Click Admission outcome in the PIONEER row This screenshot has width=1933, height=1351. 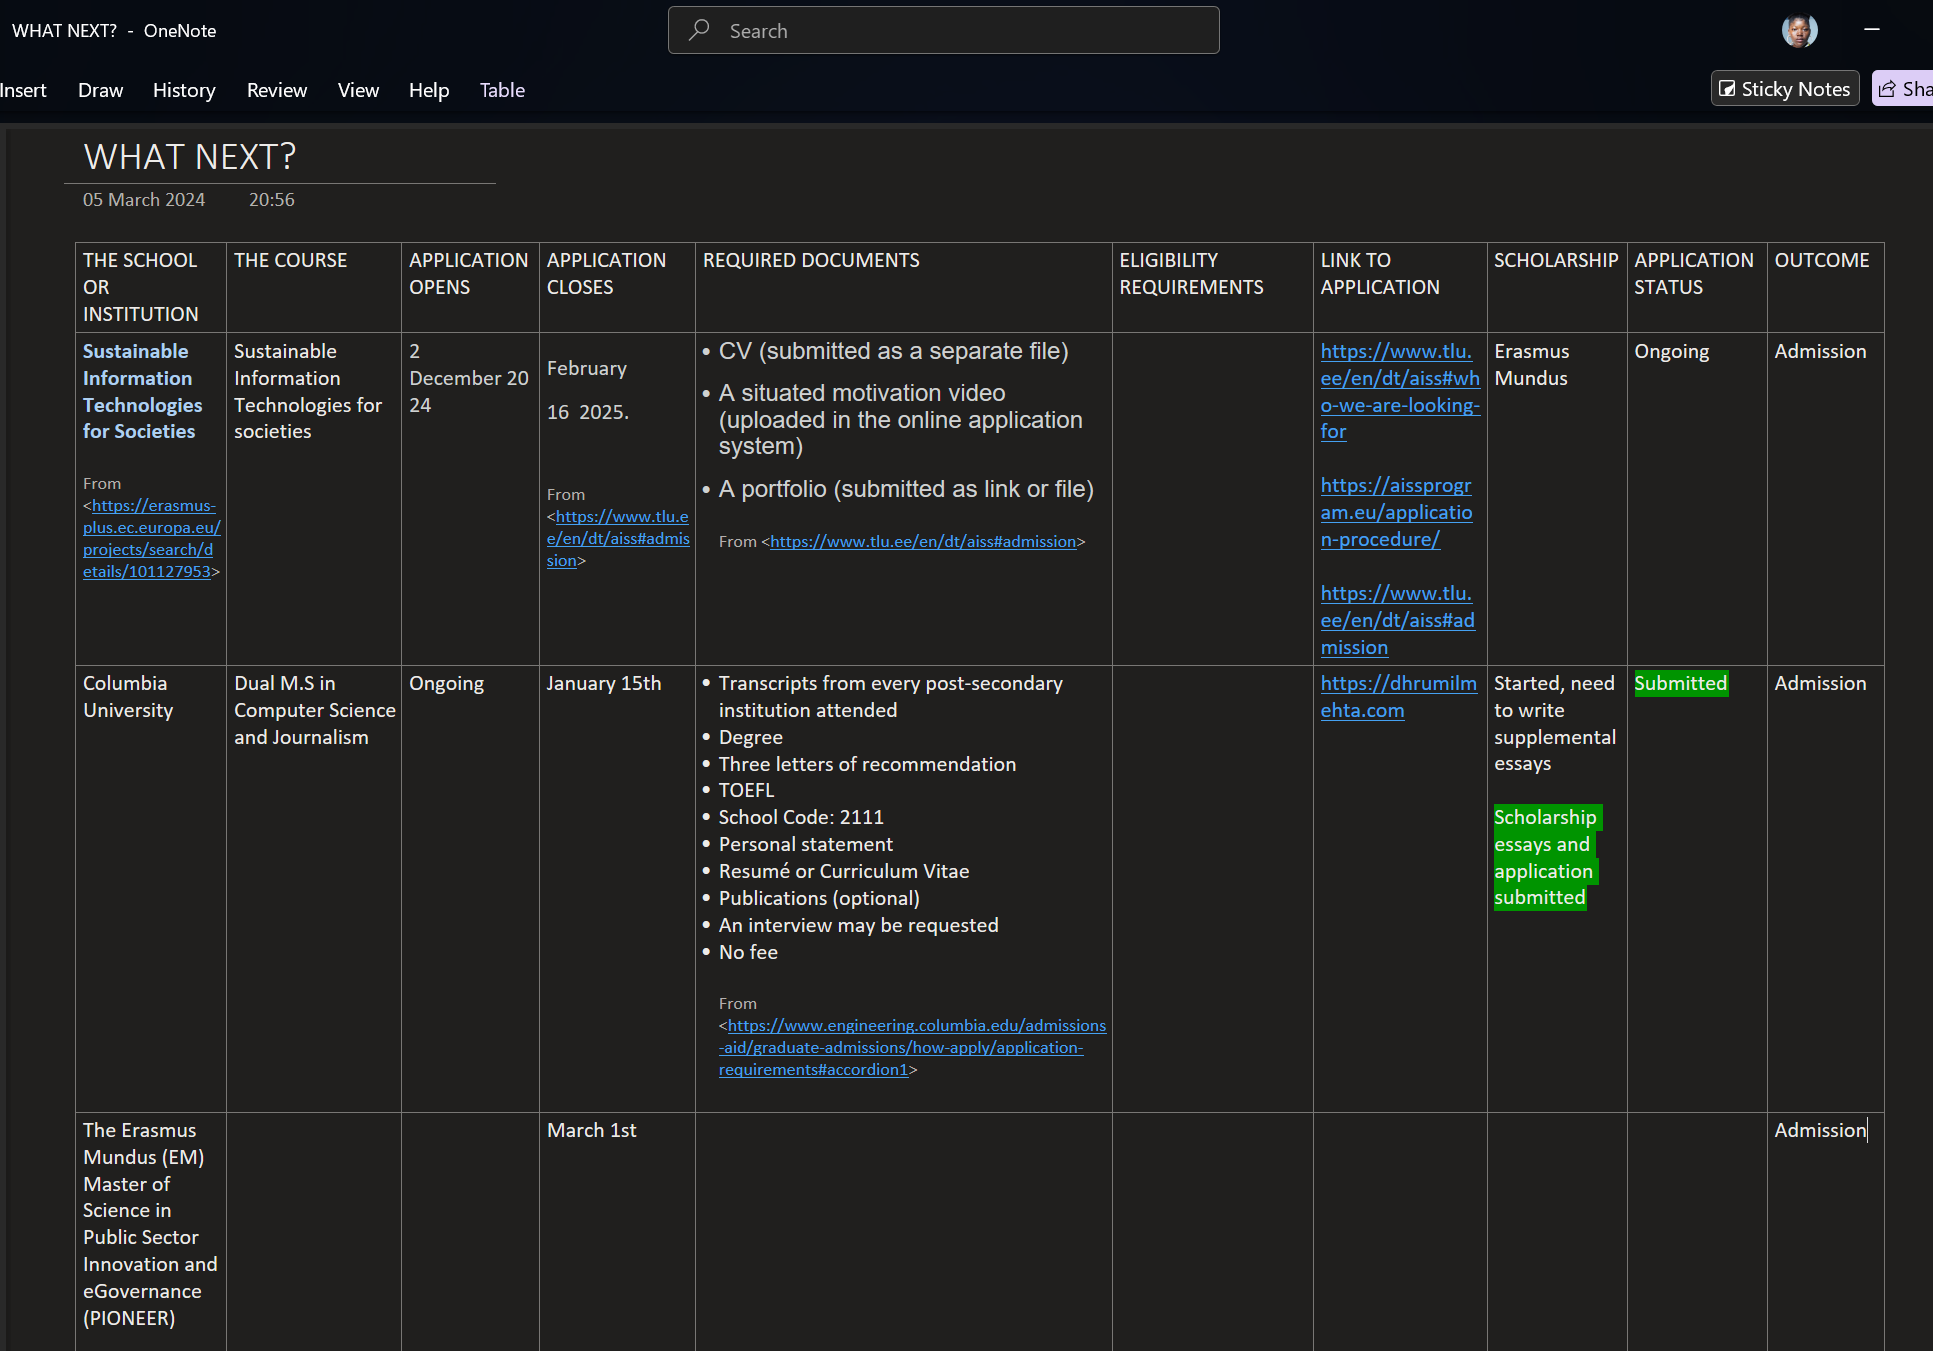(x=1820, y=1131)
